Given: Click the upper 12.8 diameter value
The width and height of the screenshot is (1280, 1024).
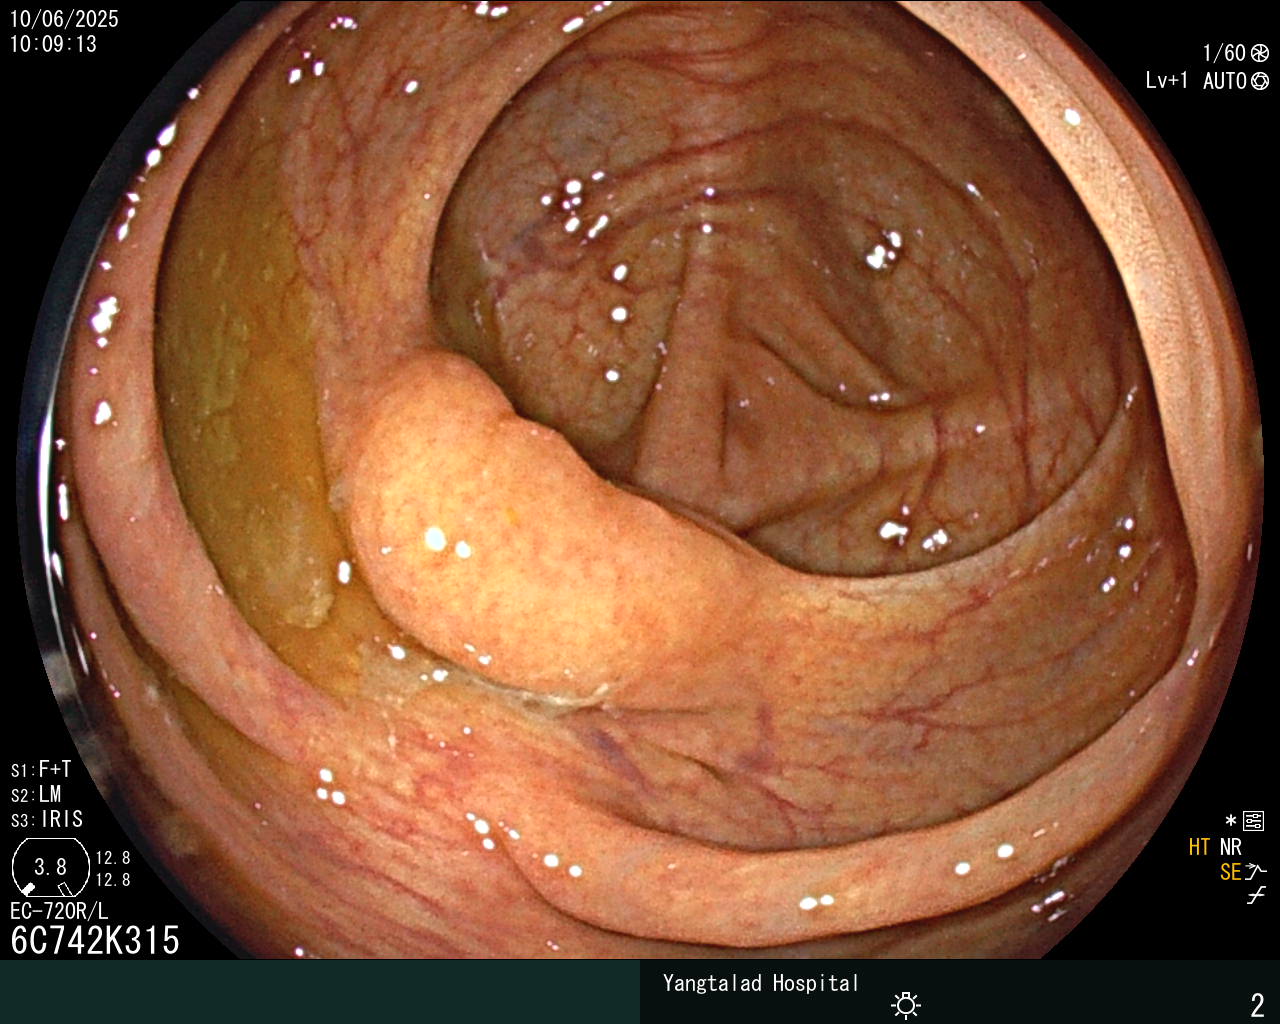Looking at the screenshot, I should pos(113,858).
